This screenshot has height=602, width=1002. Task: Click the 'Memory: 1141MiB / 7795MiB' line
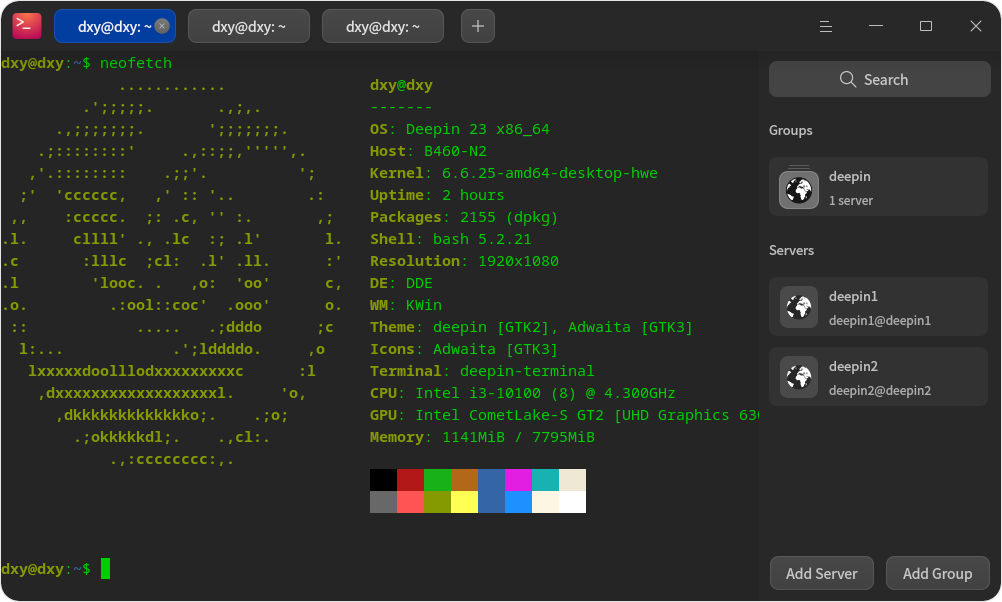(x=482, y=437)
